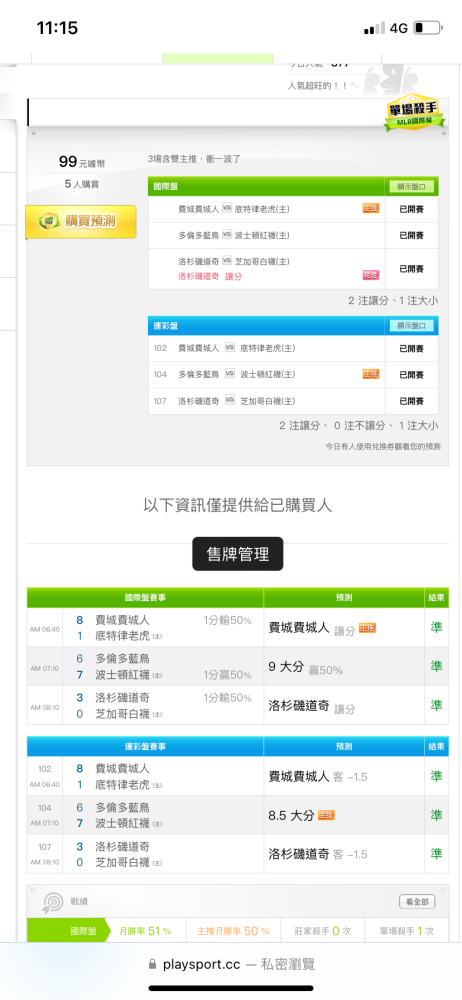The image size is (462, 1000).
Task: Tap the lock icon beside playsport.cc
Action: click(152, 964)
